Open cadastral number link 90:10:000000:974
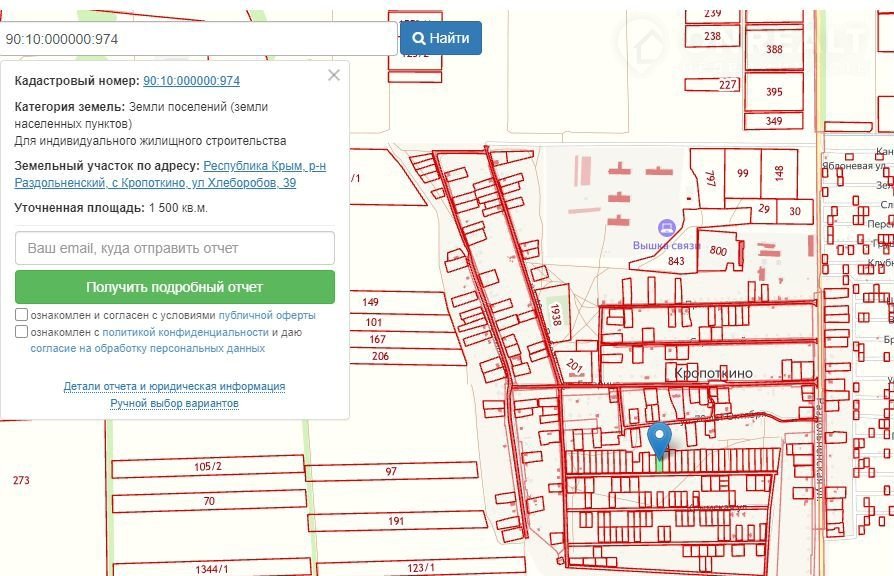 (191, 81)
